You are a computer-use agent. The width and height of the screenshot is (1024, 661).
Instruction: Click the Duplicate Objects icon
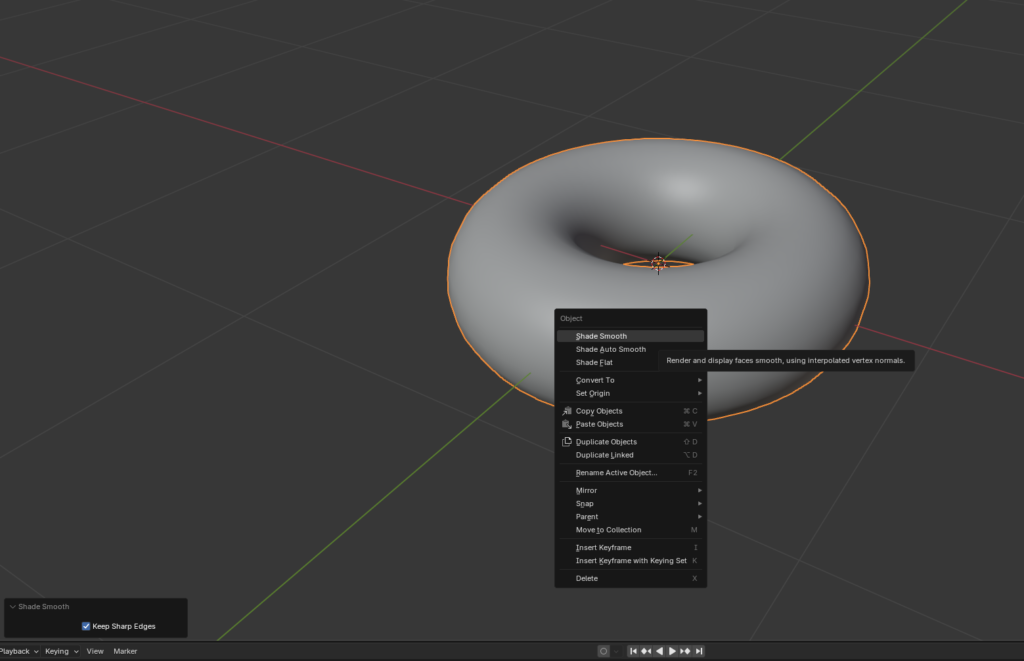pyautogui.click(x=567, y=442)
